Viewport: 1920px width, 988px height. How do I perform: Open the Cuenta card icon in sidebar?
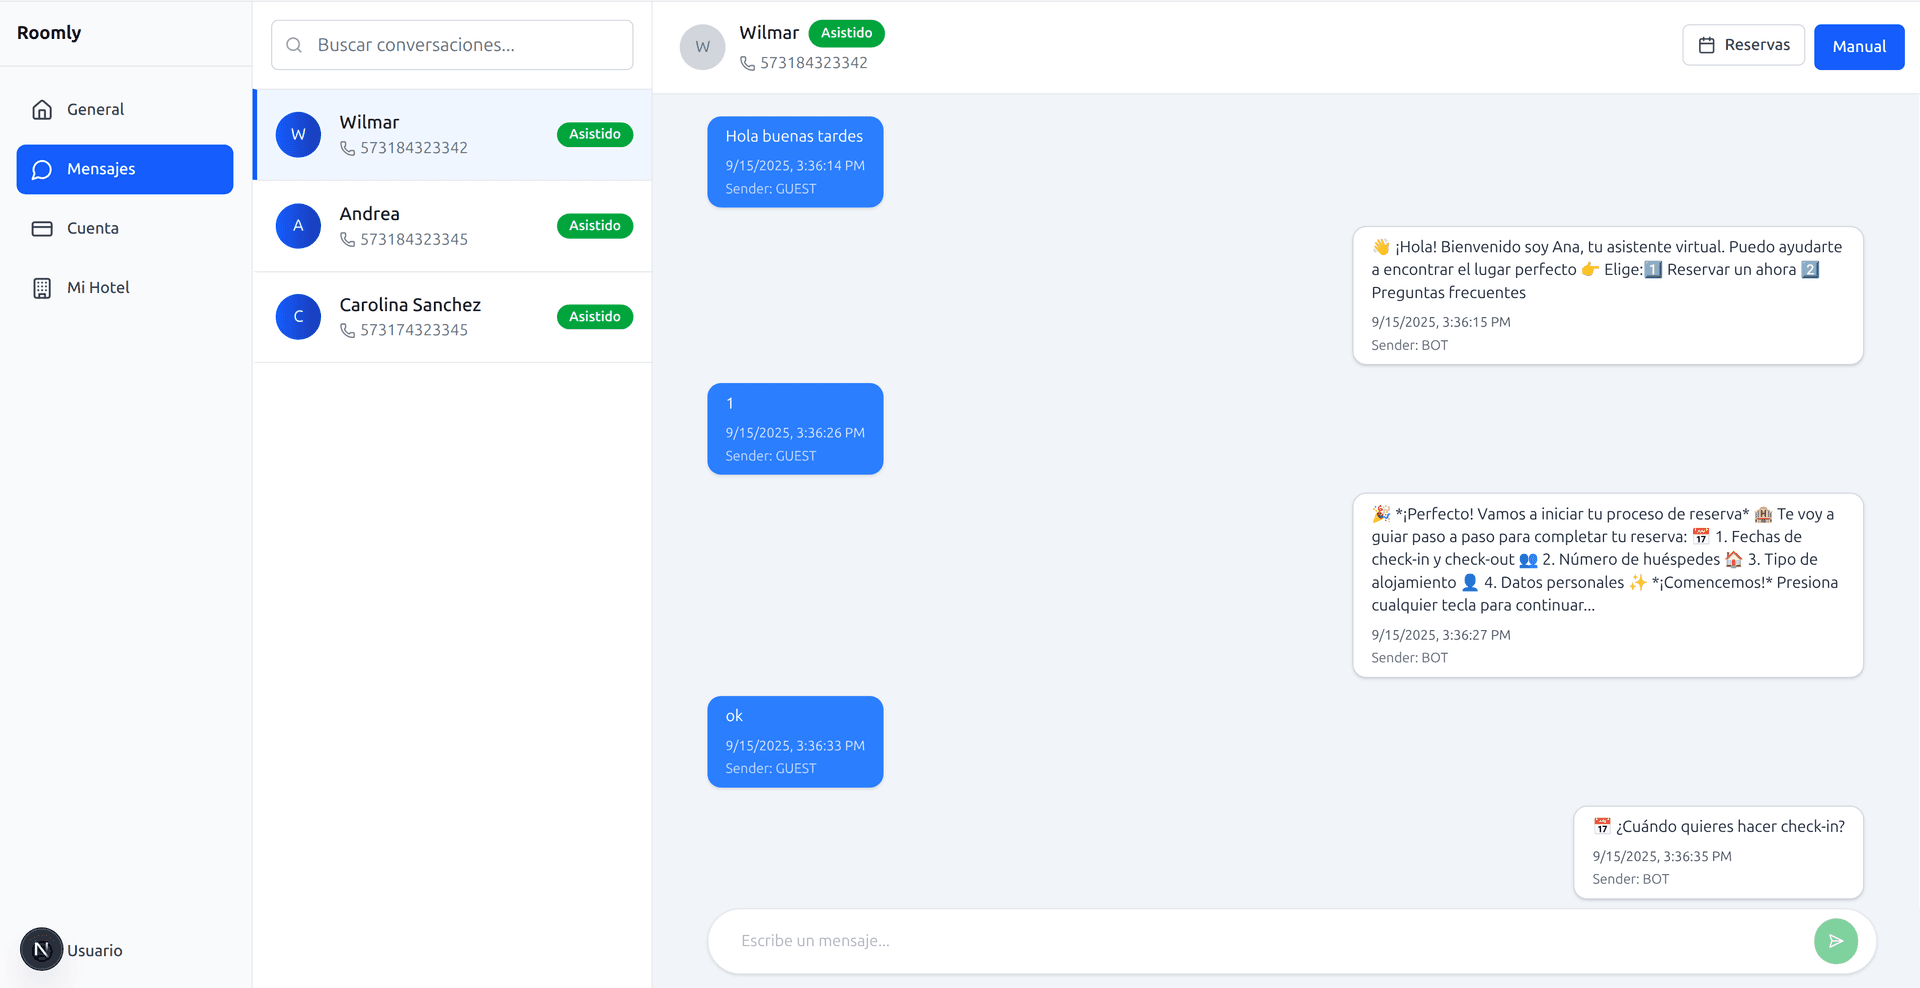pos(42,228)
